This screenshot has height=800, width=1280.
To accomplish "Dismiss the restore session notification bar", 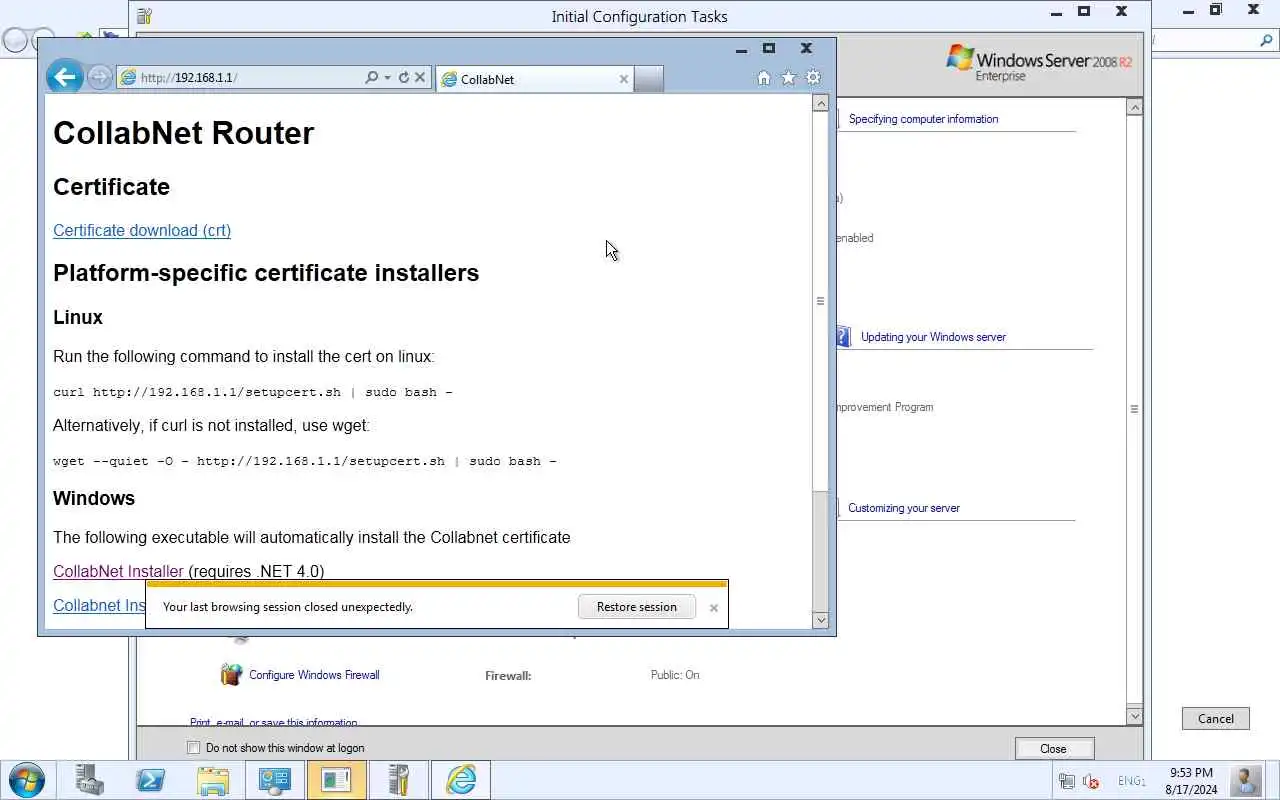I will [x=714, y=607].
